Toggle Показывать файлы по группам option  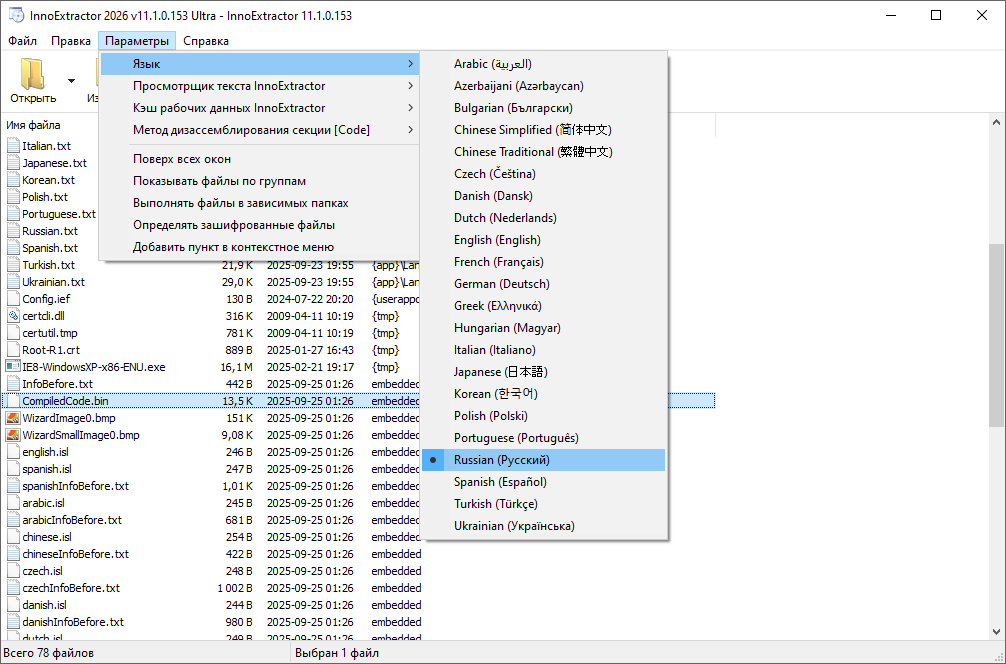tap(219, 181)
